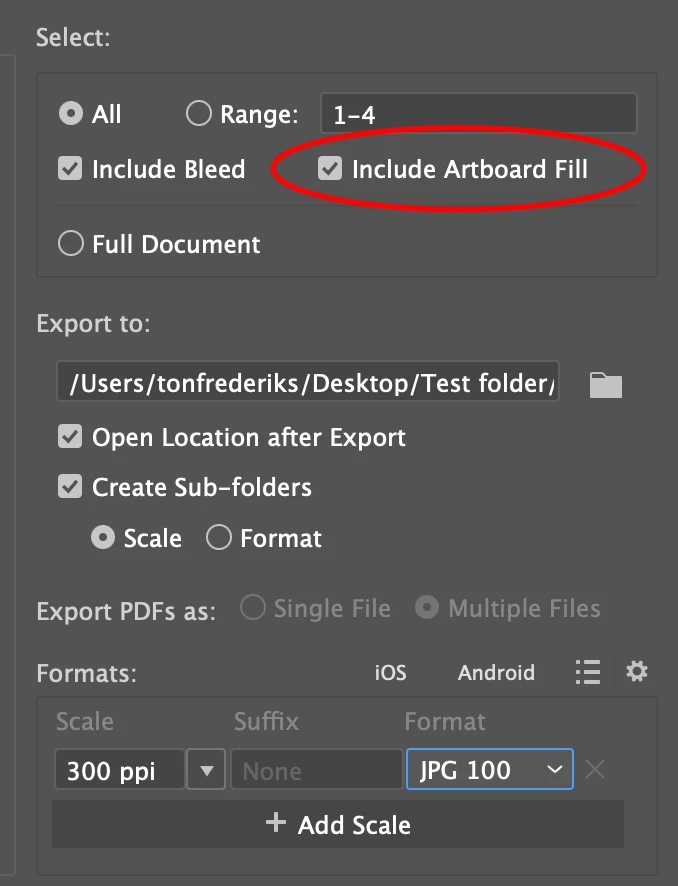Uncheck Include Artboard Fill
This screenshot has width=678, height=886.
[330, 168]
